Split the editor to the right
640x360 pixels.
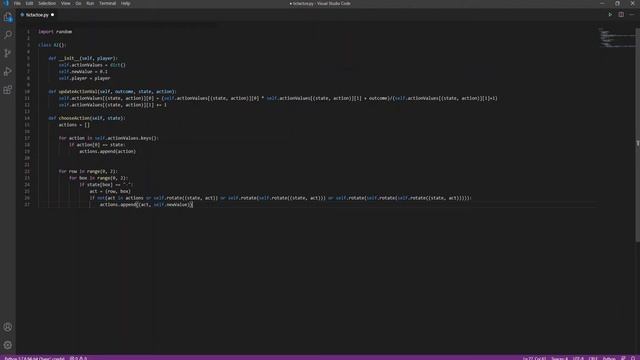point(621,15)
